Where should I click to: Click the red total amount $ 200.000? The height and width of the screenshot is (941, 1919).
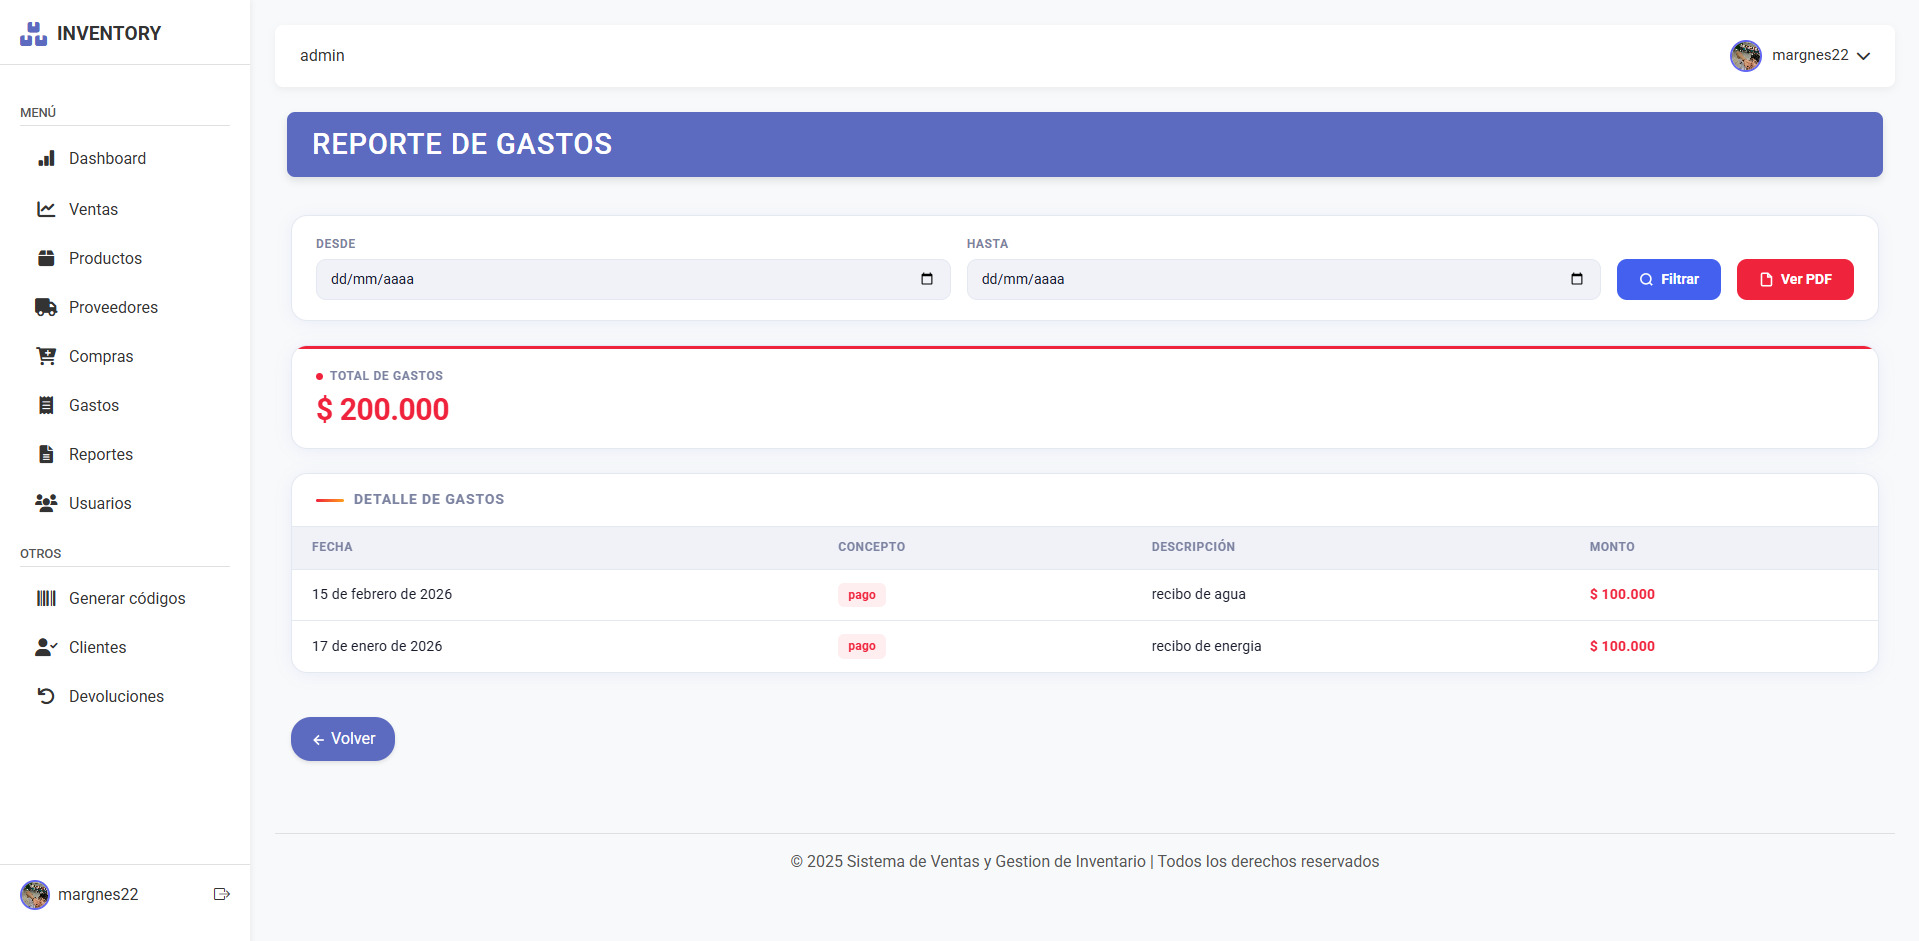tap(382, 409)
